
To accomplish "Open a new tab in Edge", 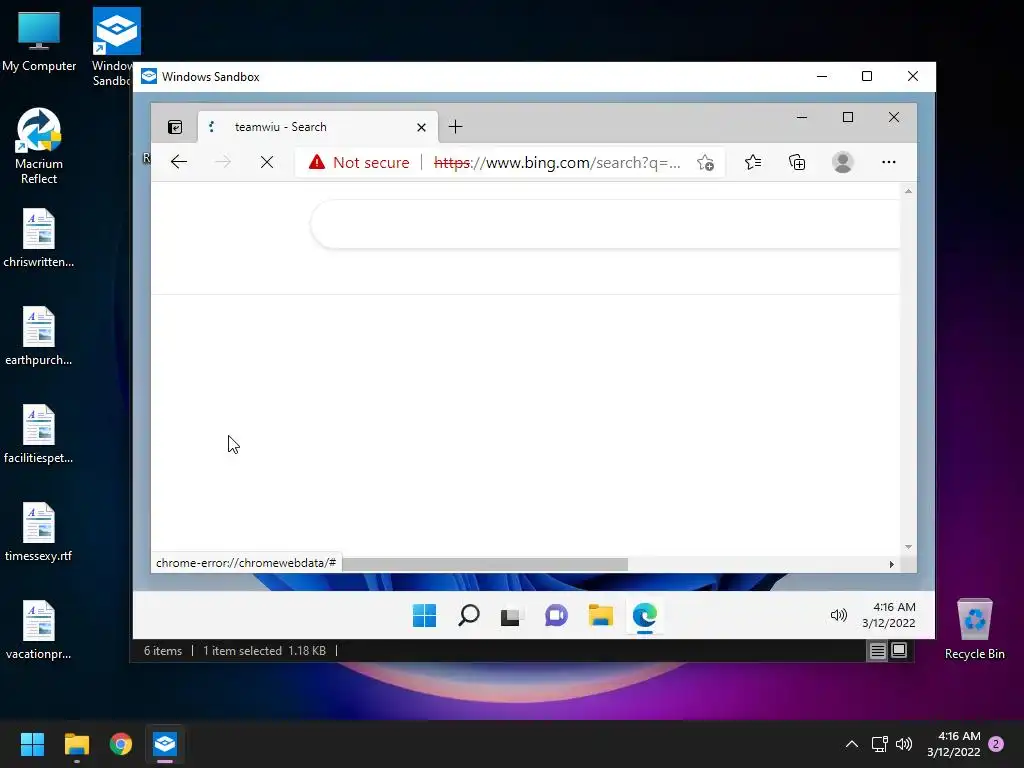I will 456,127.
